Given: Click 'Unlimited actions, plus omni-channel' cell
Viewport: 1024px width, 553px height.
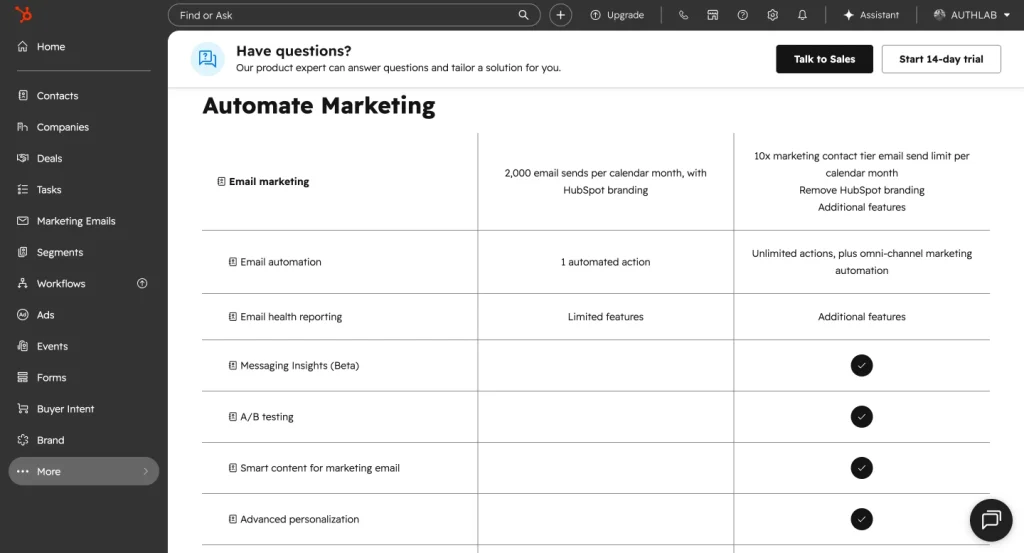Looking at the screenshot, I should [861, 262].
